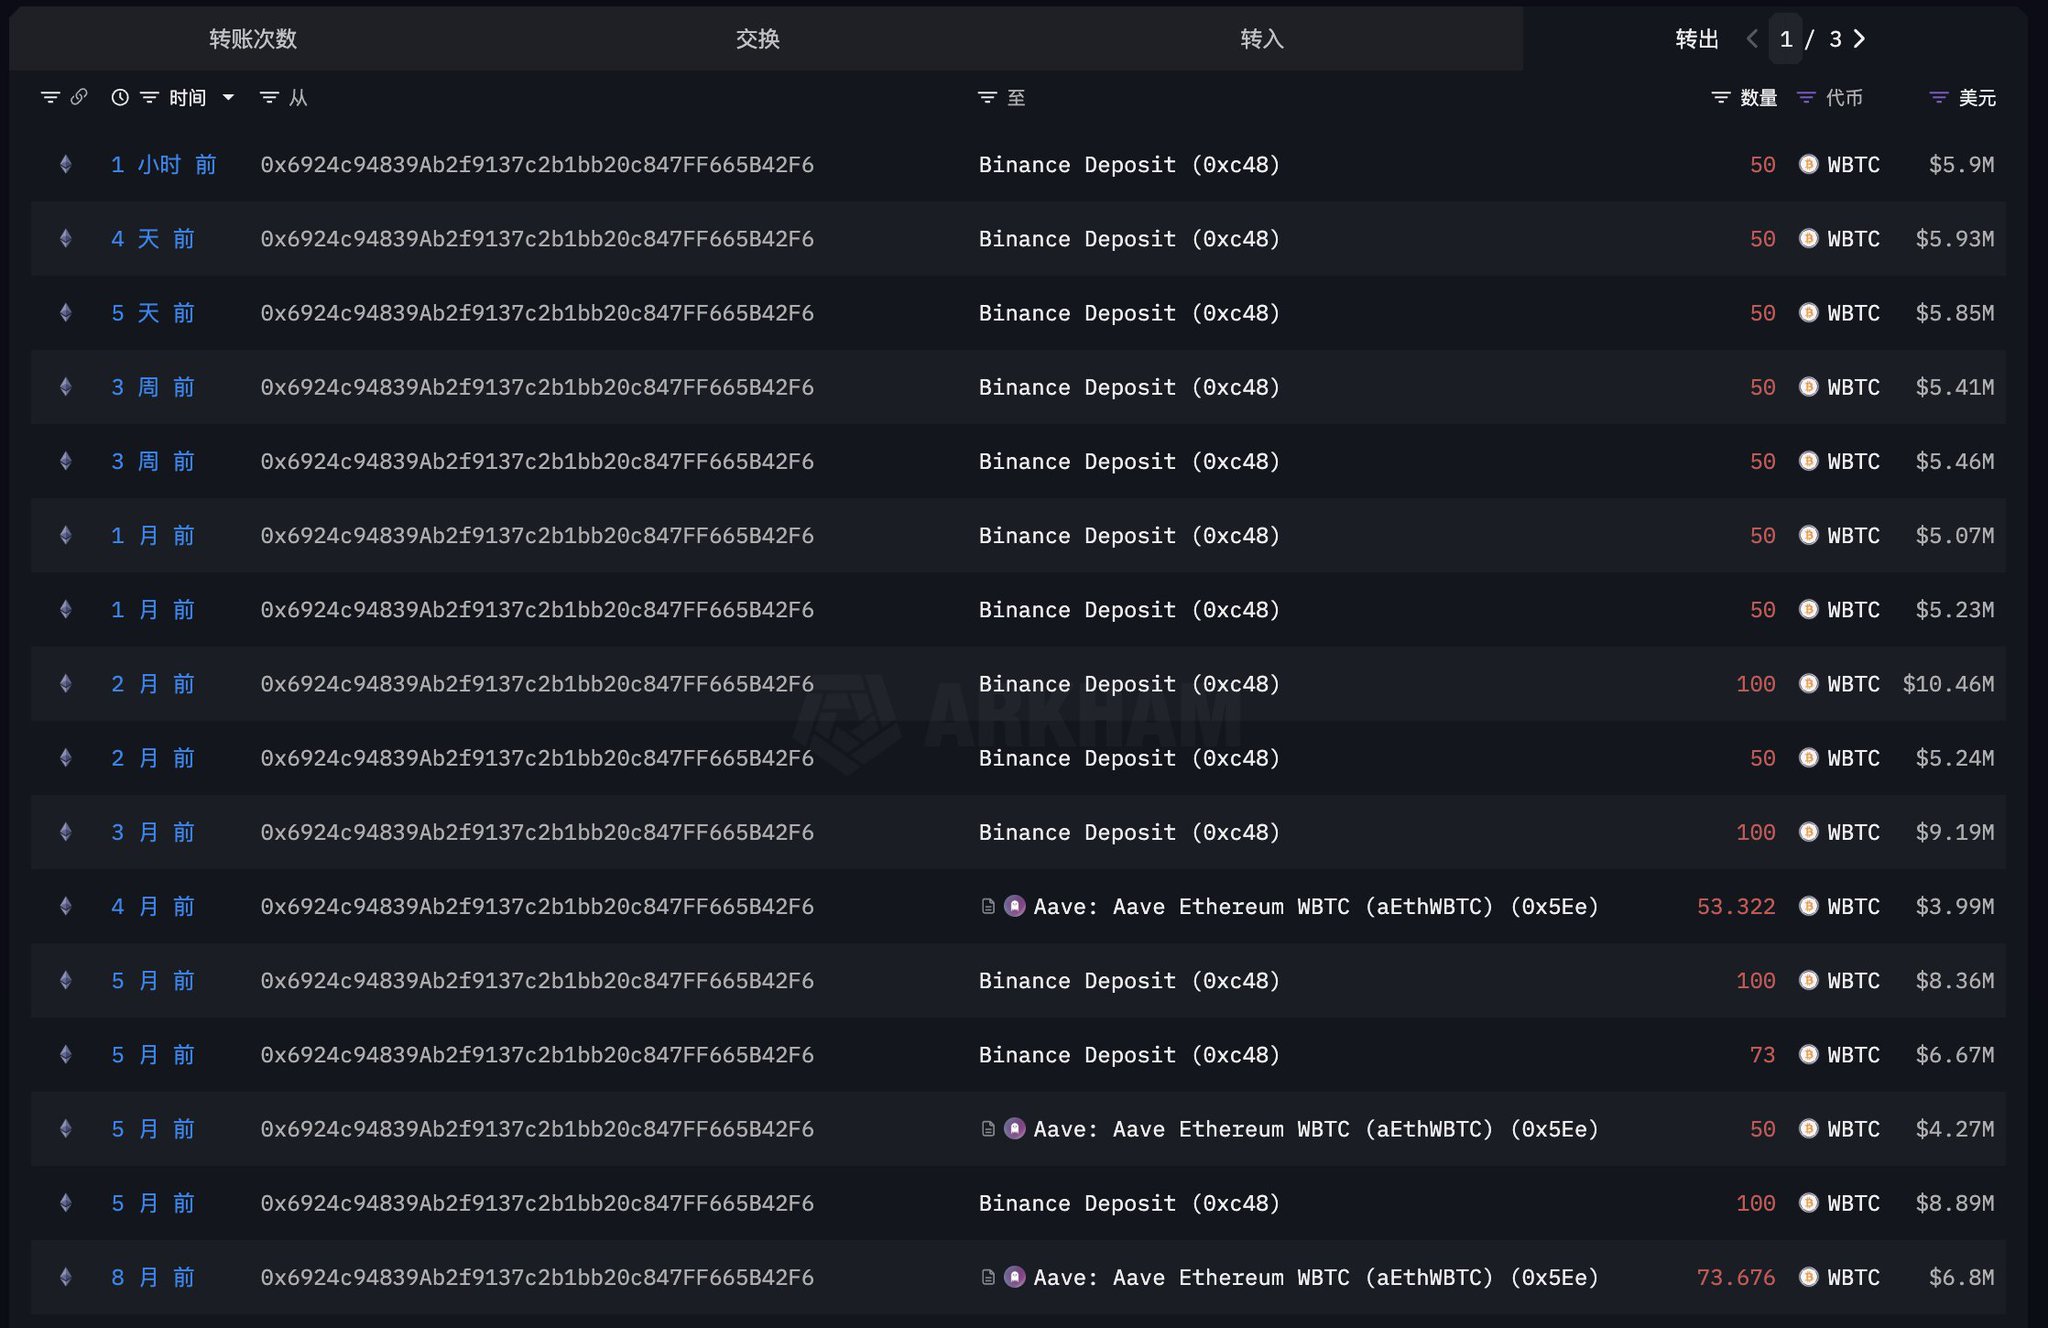
Task: Go to the next page arrow
Action: pos(1859,39)
